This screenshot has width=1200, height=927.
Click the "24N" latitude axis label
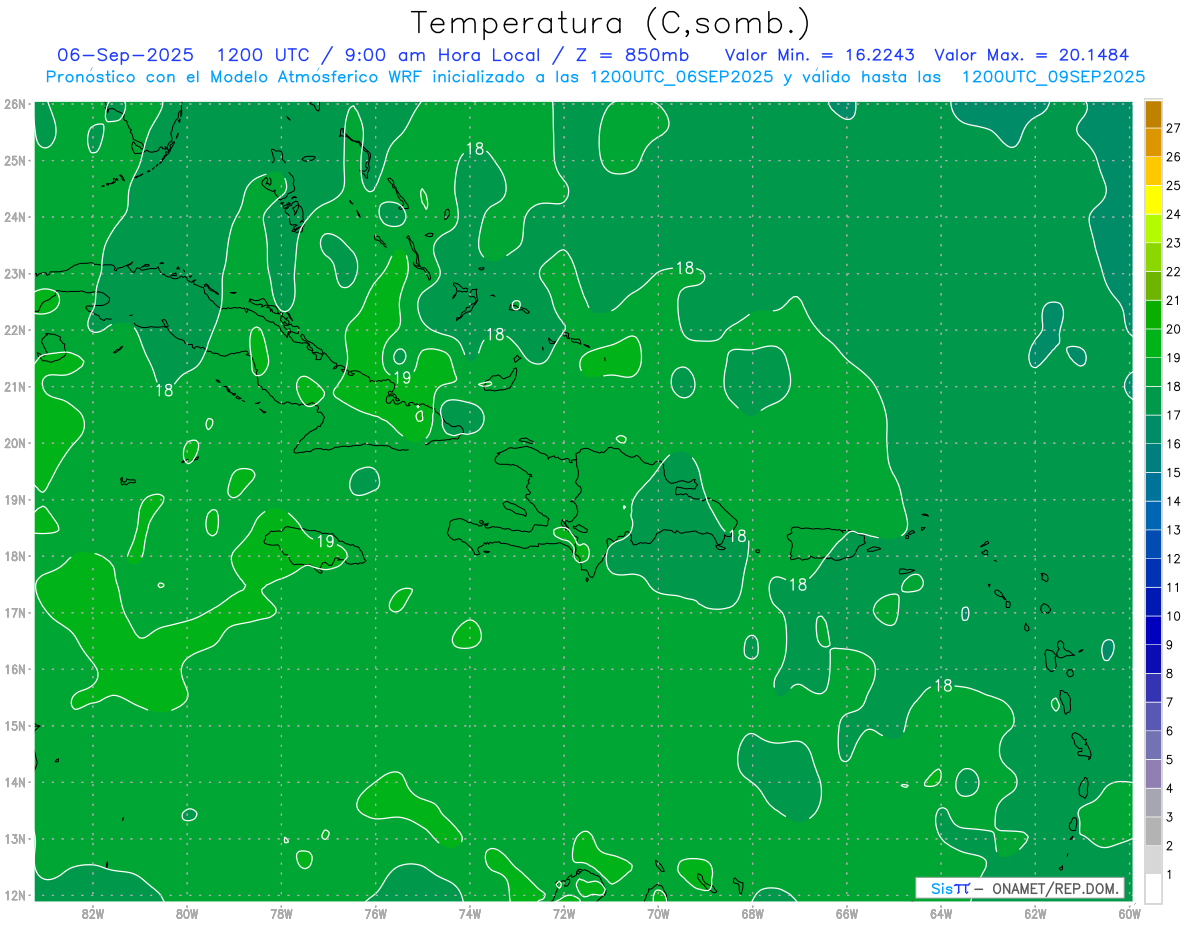tap(14, 217)
